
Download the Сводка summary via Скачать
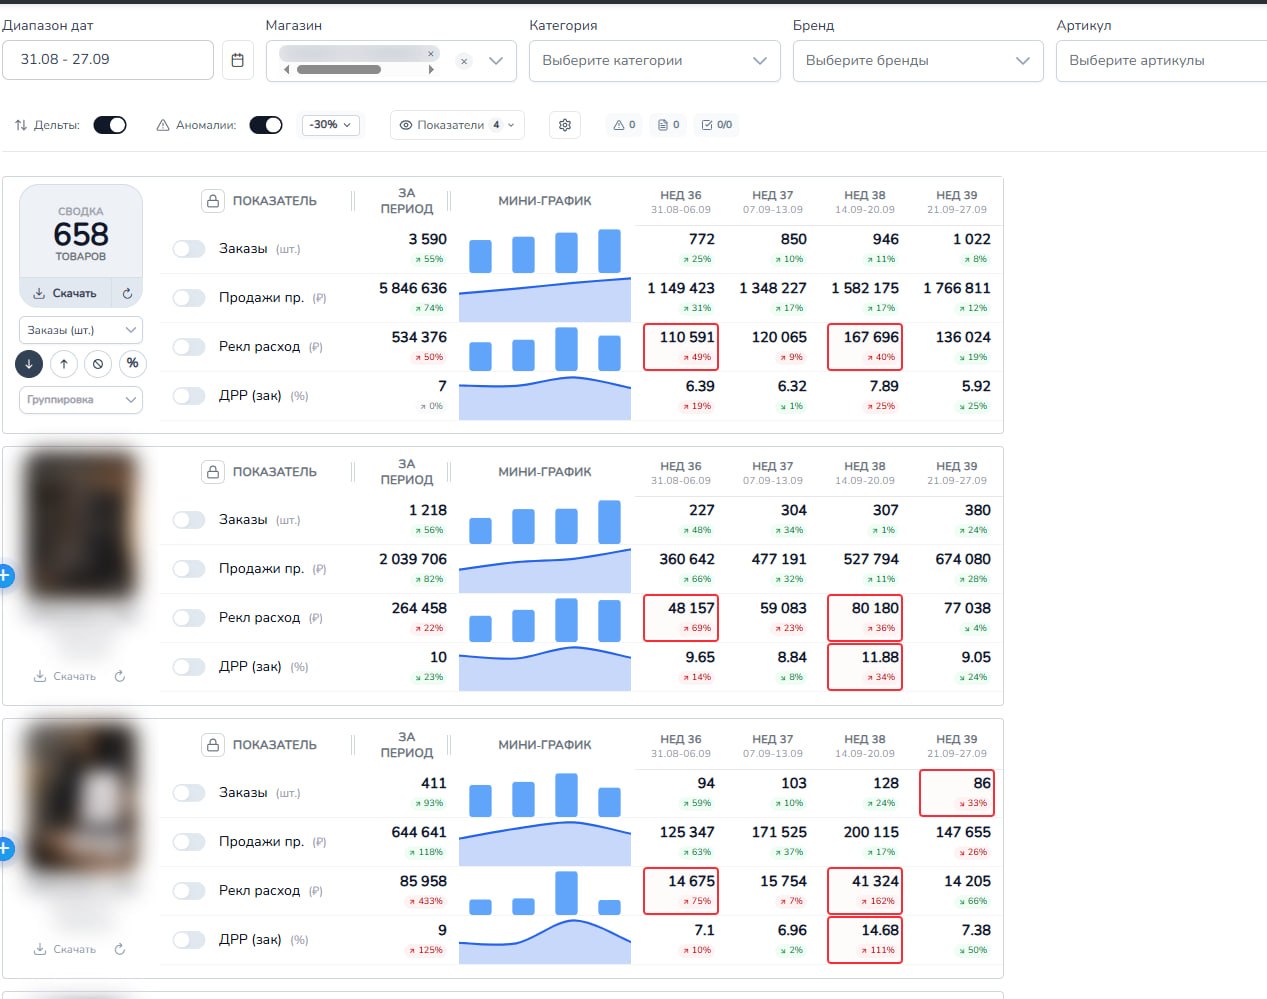click(x=65, y=294)
